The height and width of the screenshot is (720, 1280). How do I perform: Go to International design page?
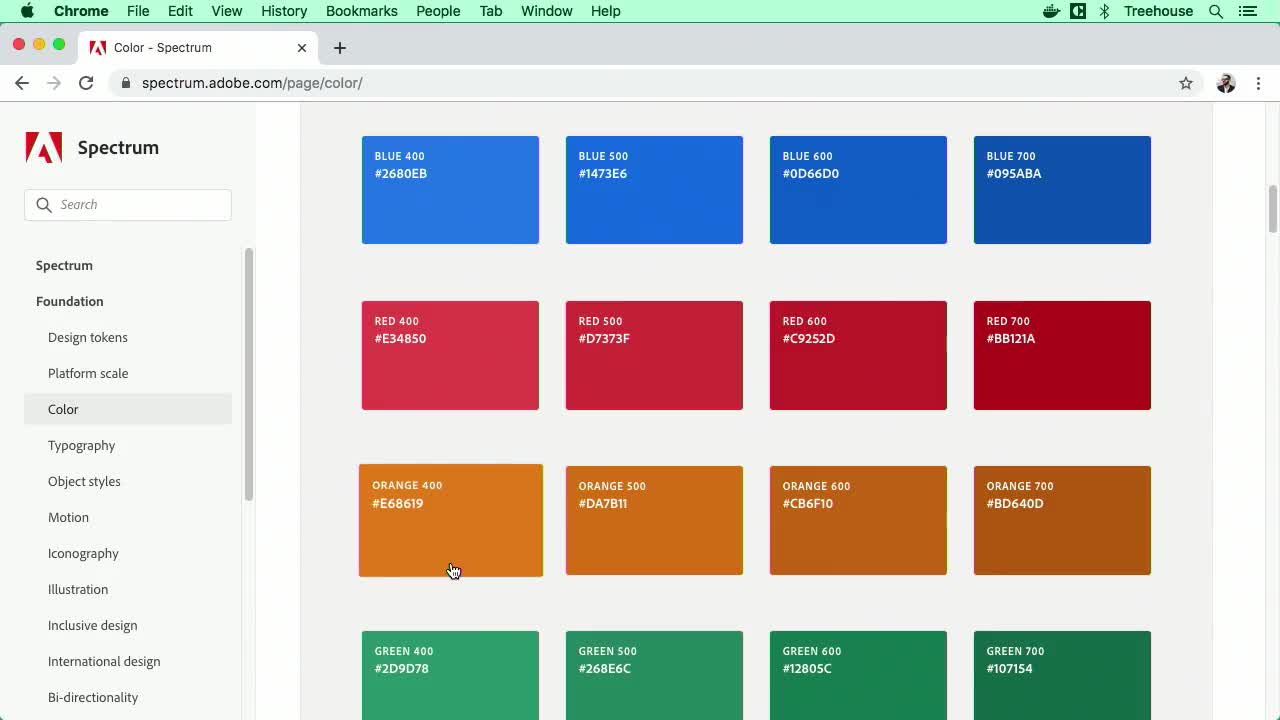104,661
